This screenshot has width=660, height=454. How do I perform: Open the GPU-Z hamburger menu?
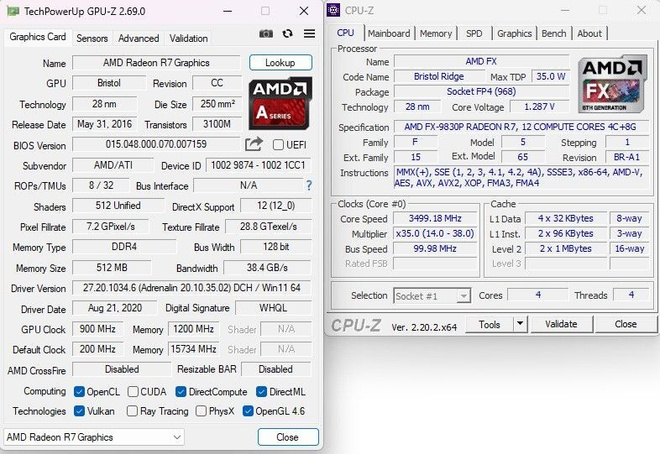point(309,34)
